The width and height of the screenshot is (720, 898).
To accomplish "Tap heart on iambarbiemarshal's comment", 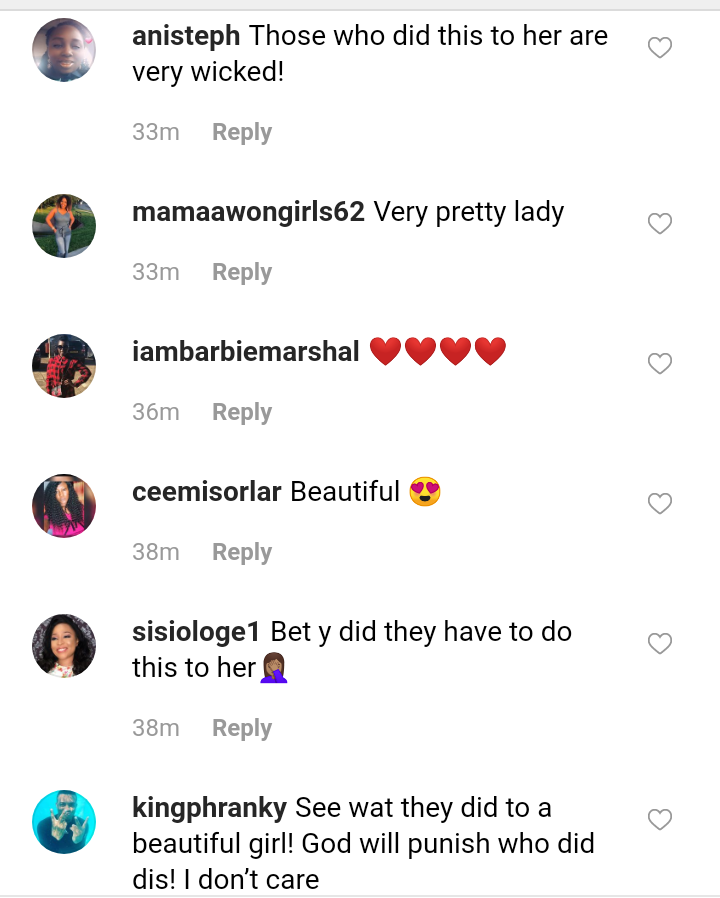I will (660, 364).
